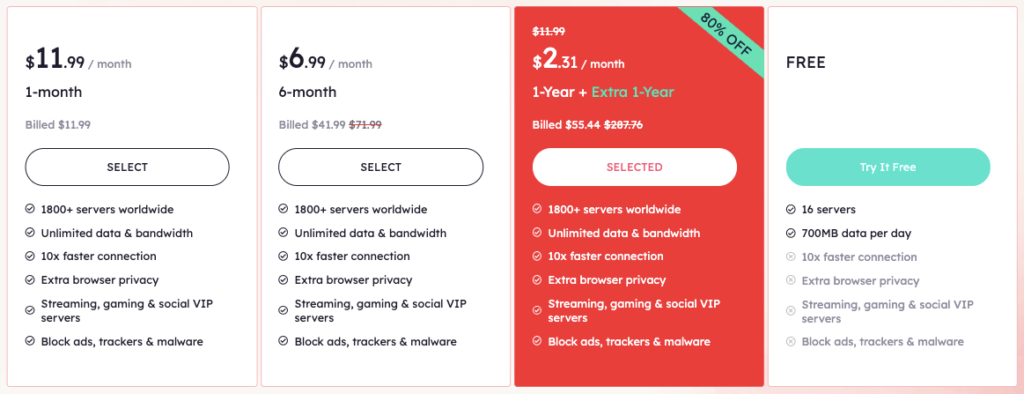Click the X icon beside 10x faster connection, Free plan

click(x=790, y=257)
